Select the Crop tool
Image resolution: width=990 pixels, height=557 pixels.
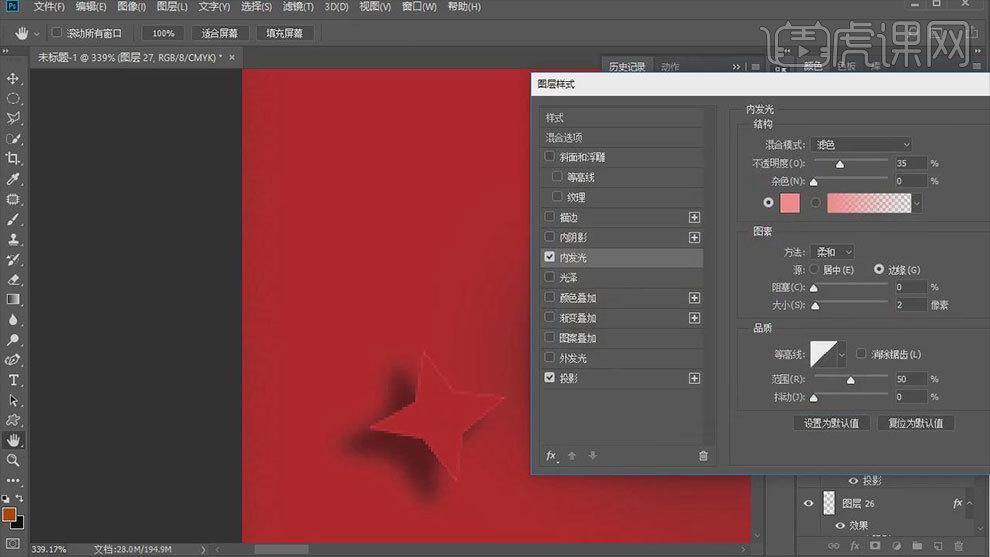coord(13,159)
